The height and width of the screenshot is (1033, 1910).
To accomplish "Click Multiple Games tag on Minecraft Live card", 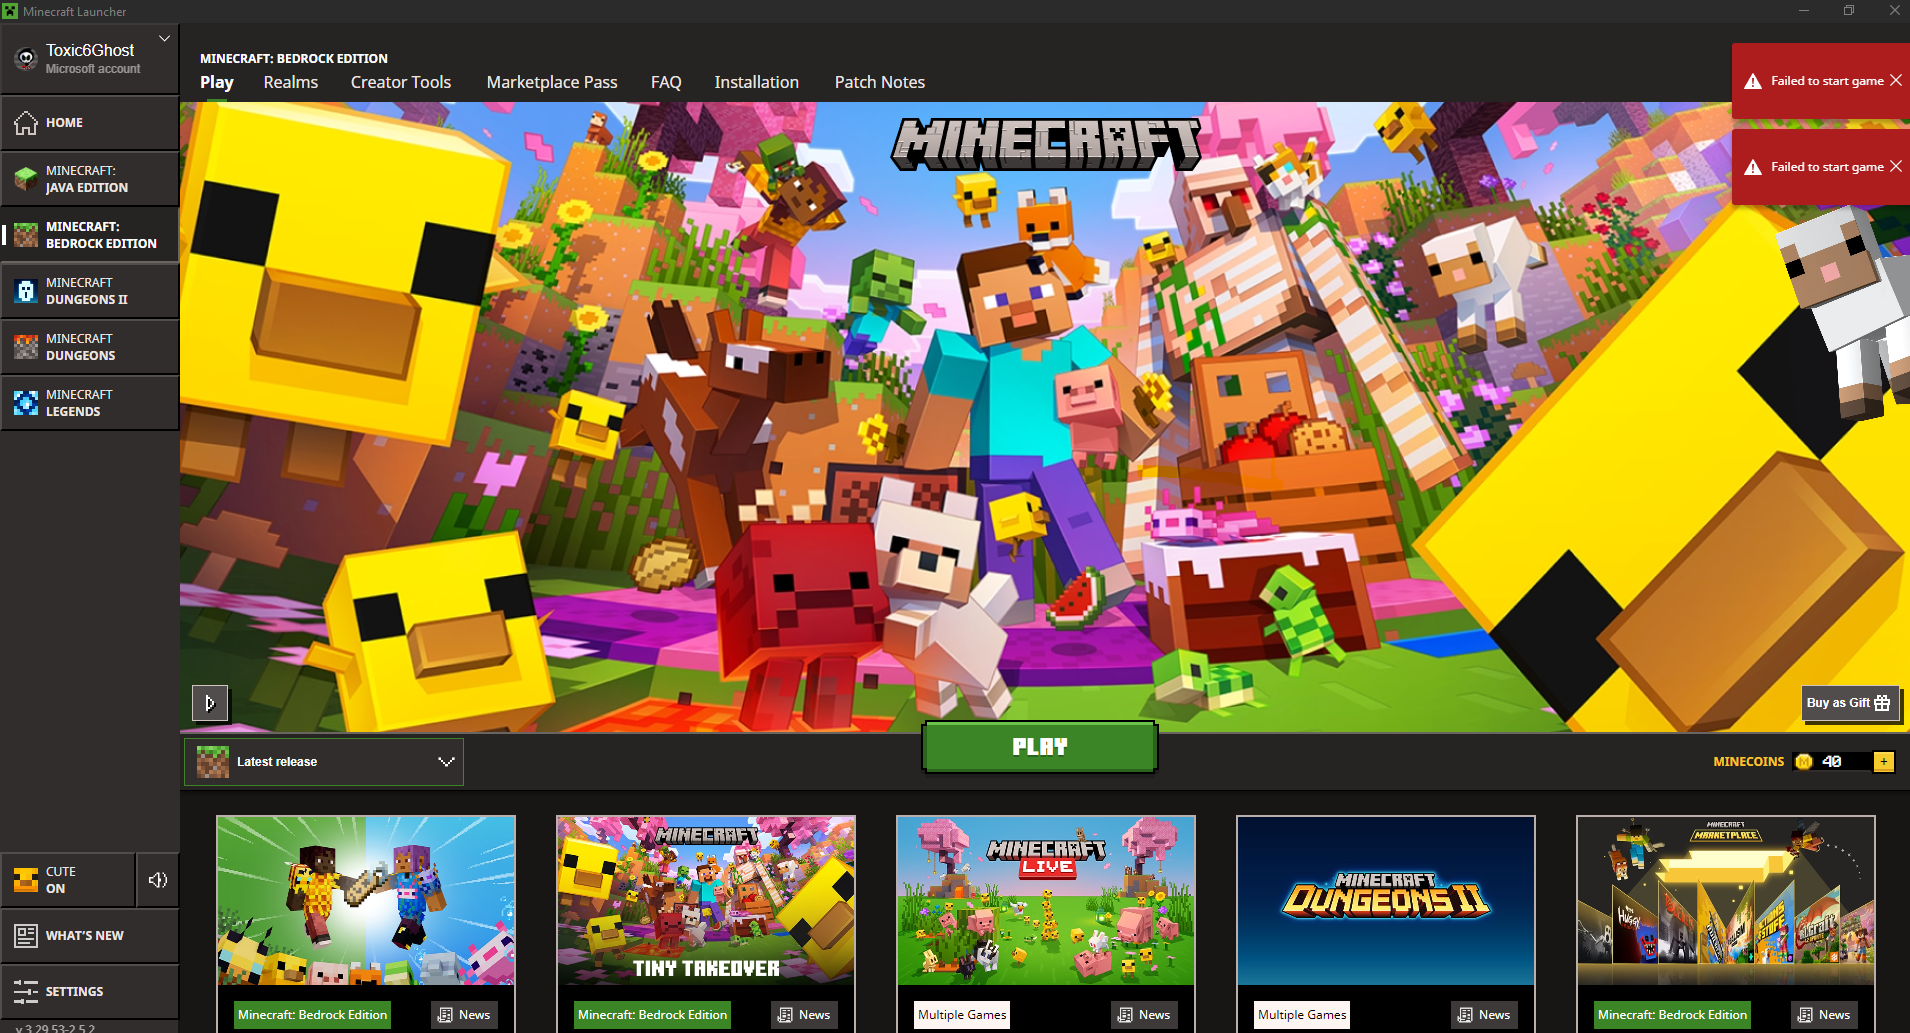I will [962, 1015].
